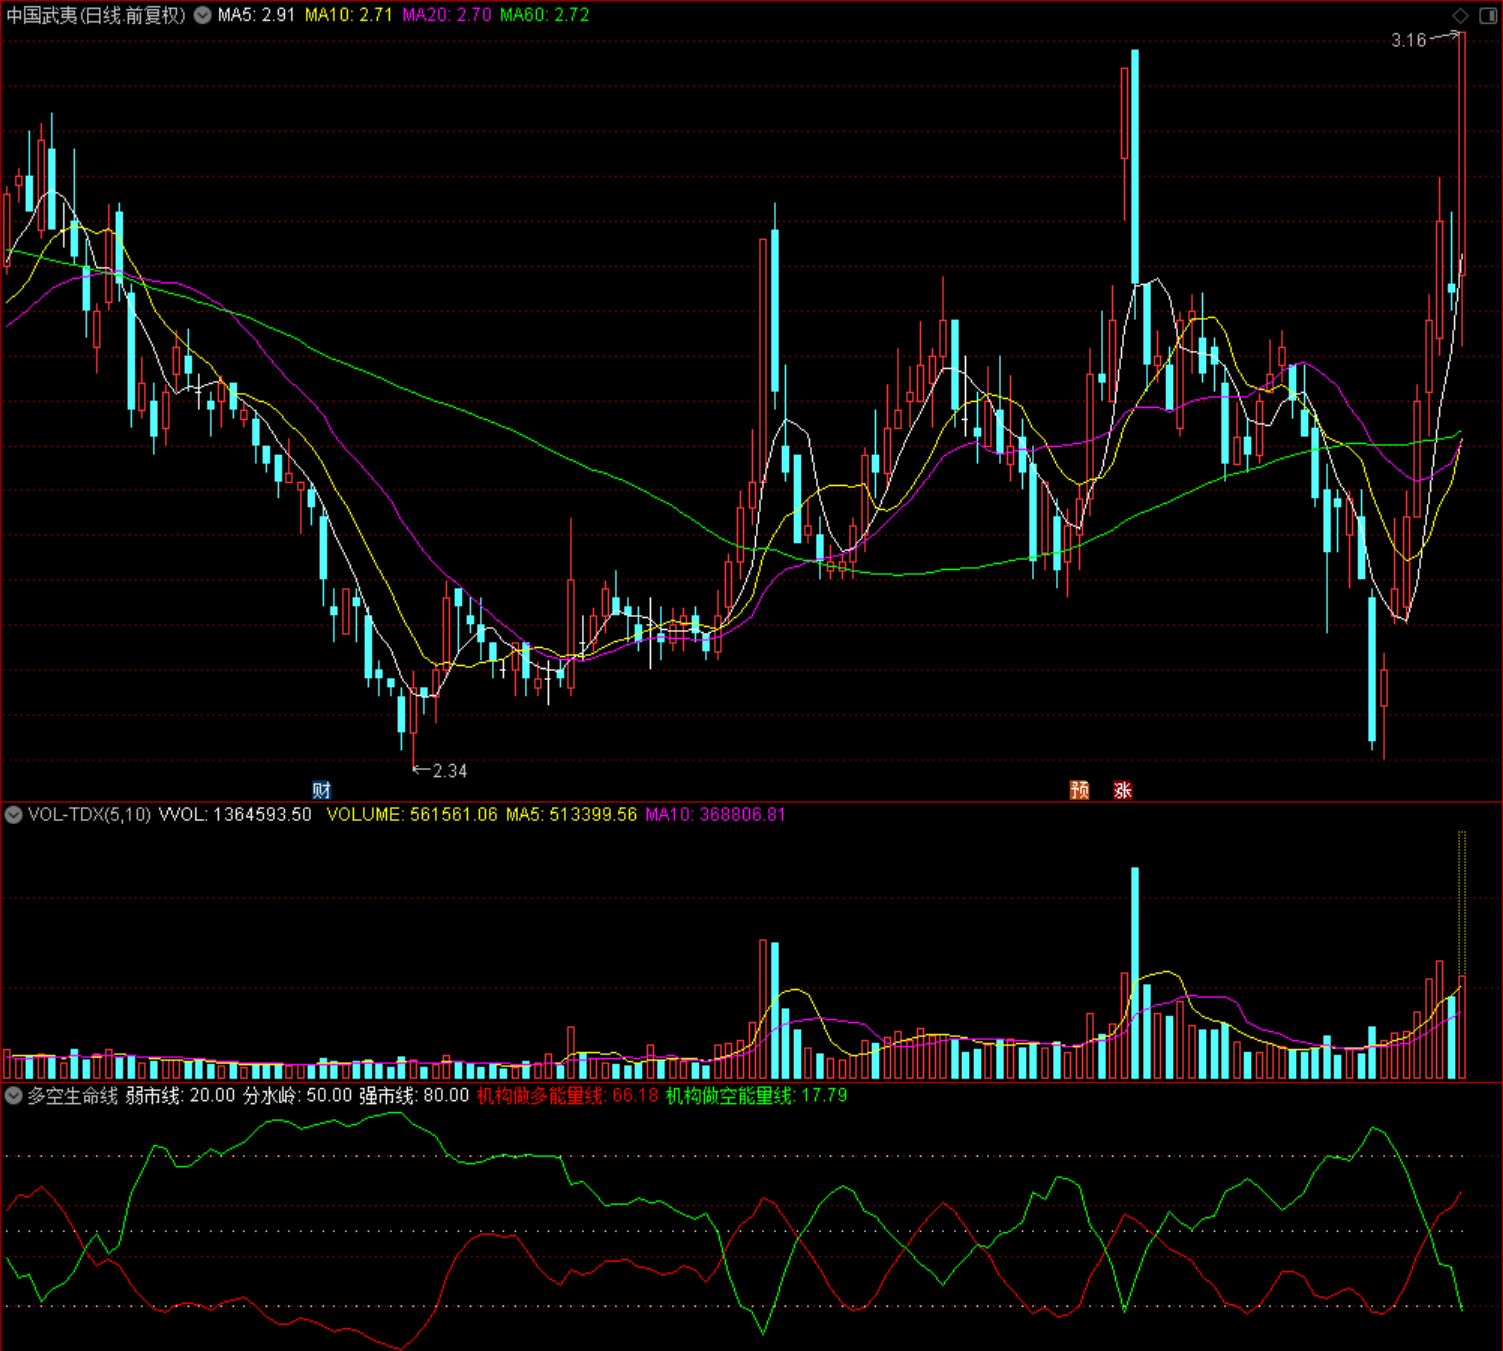Select the tallest cyan volume bar
Viewport: 1503px width, 1351px height.
pyautogui.click(x=1135, y=973)
